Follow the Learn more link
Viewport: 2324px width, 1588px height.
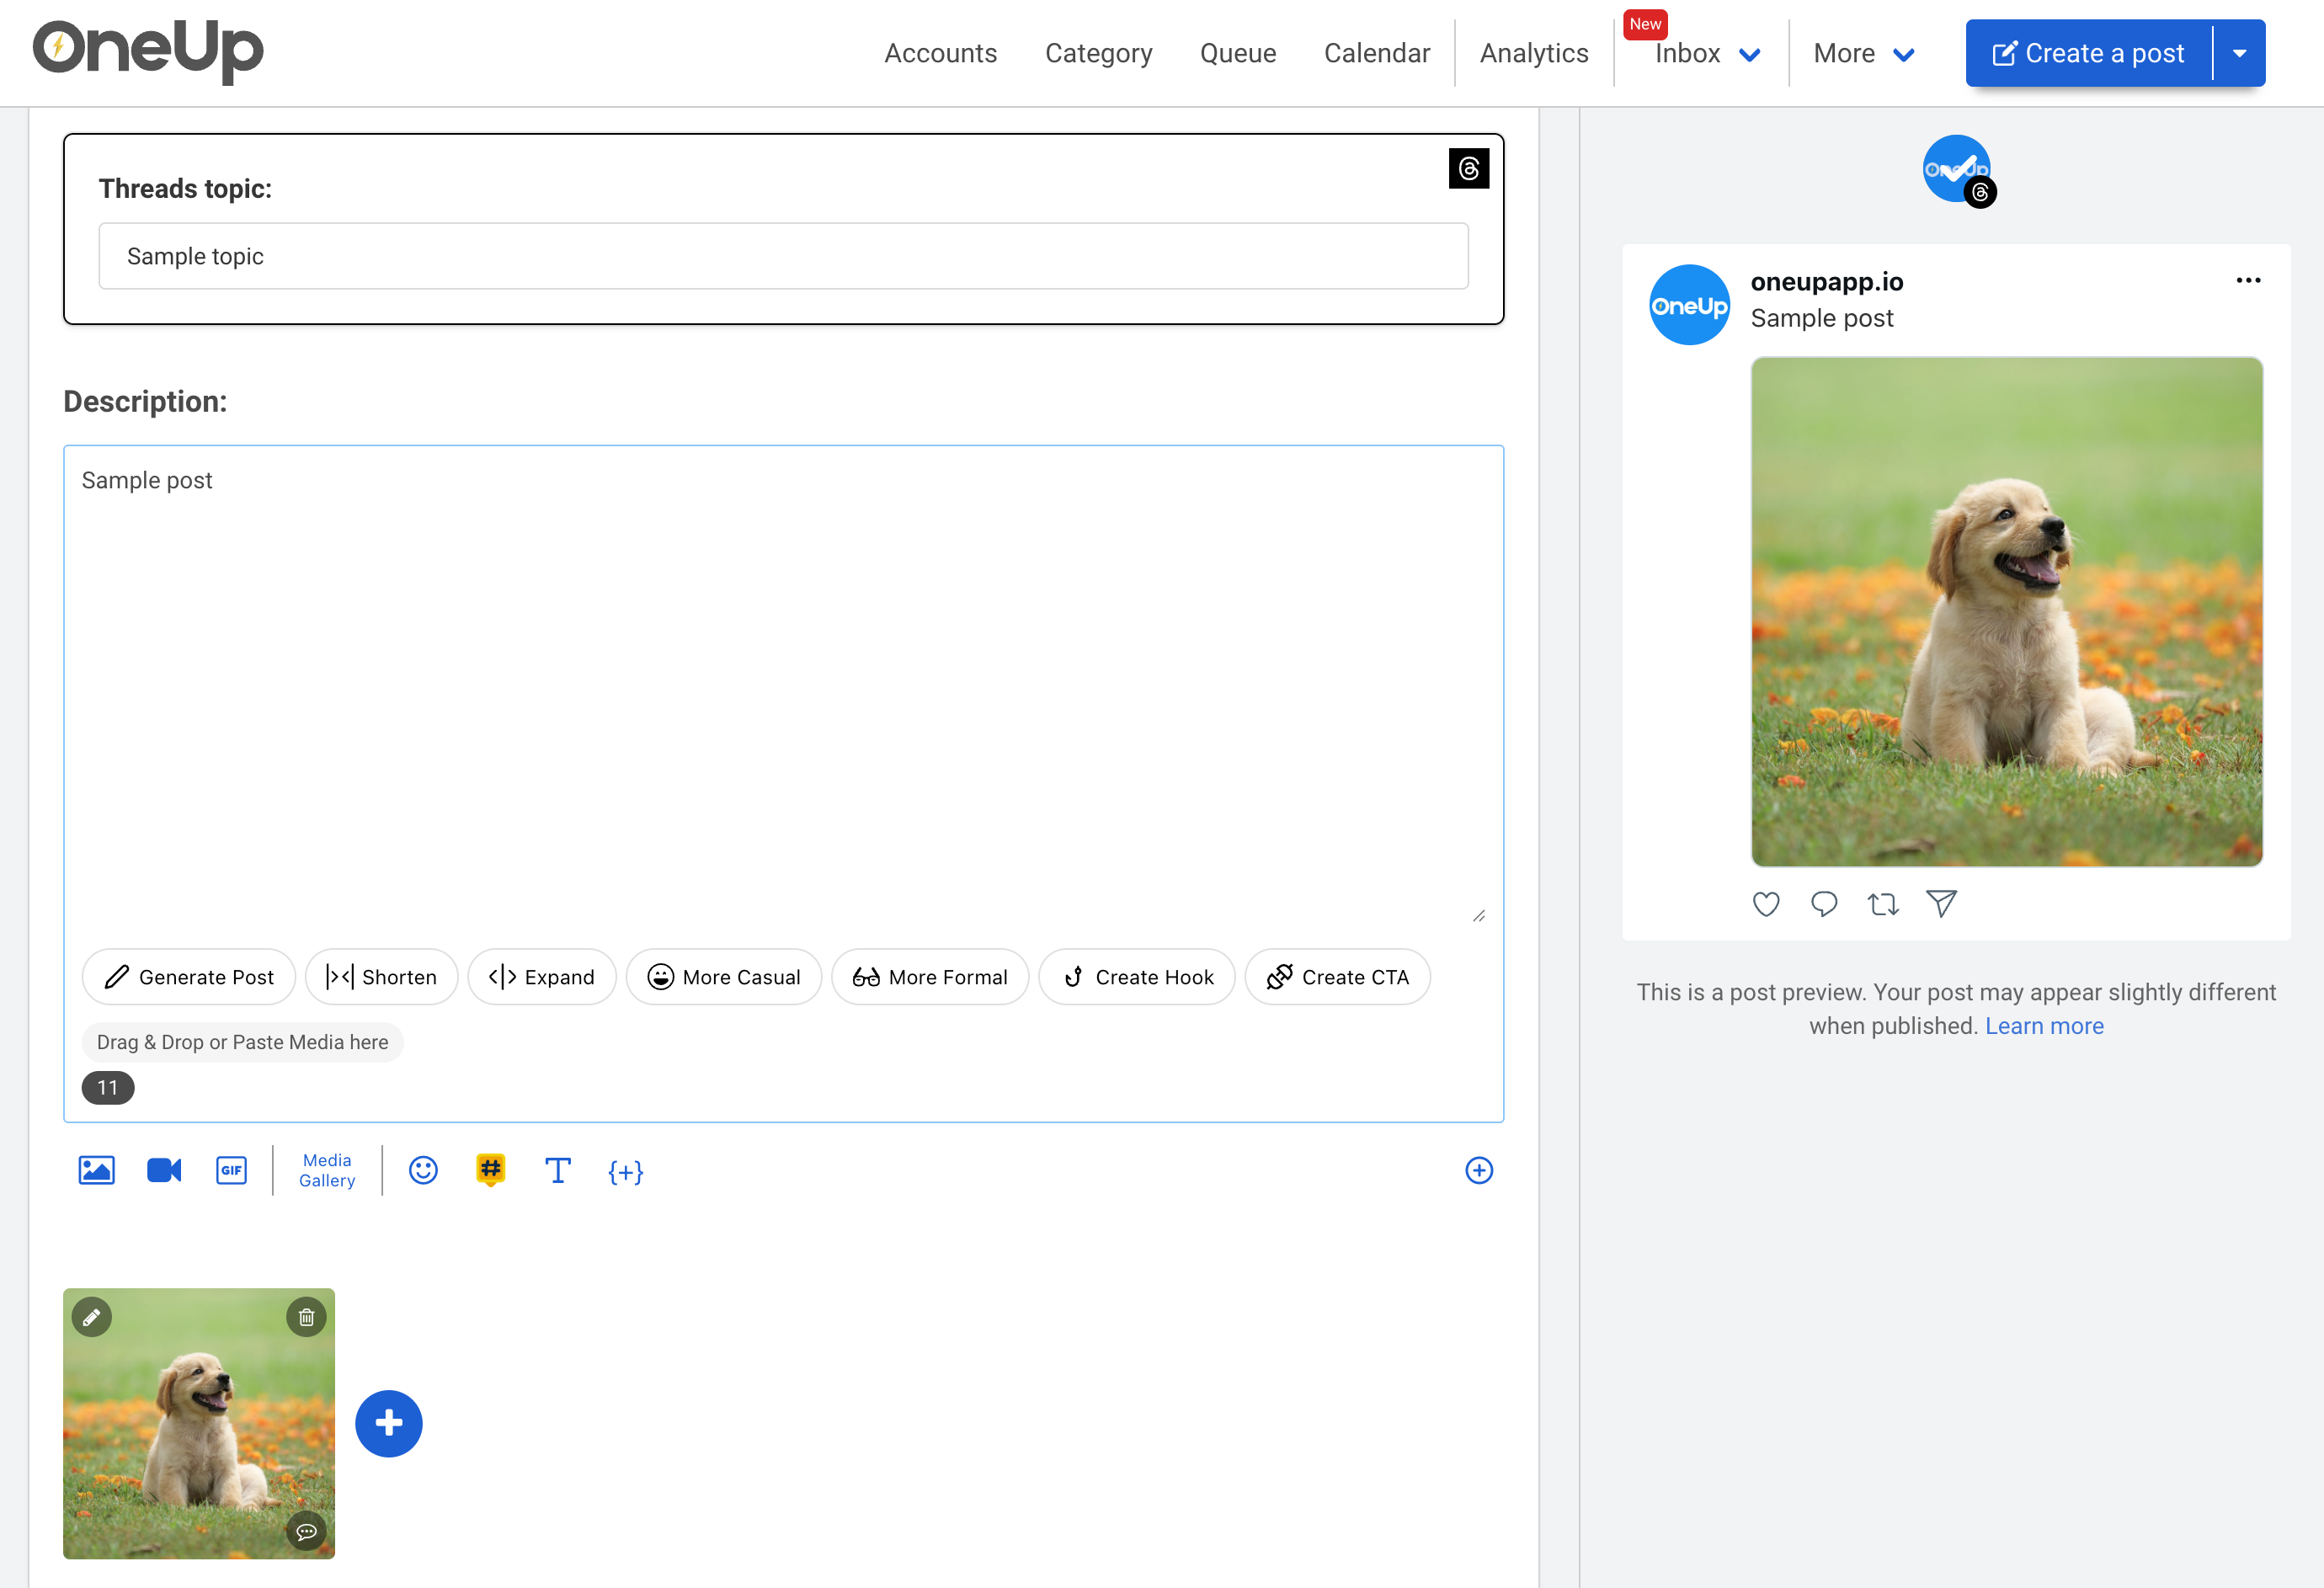pos(2044,1026)
